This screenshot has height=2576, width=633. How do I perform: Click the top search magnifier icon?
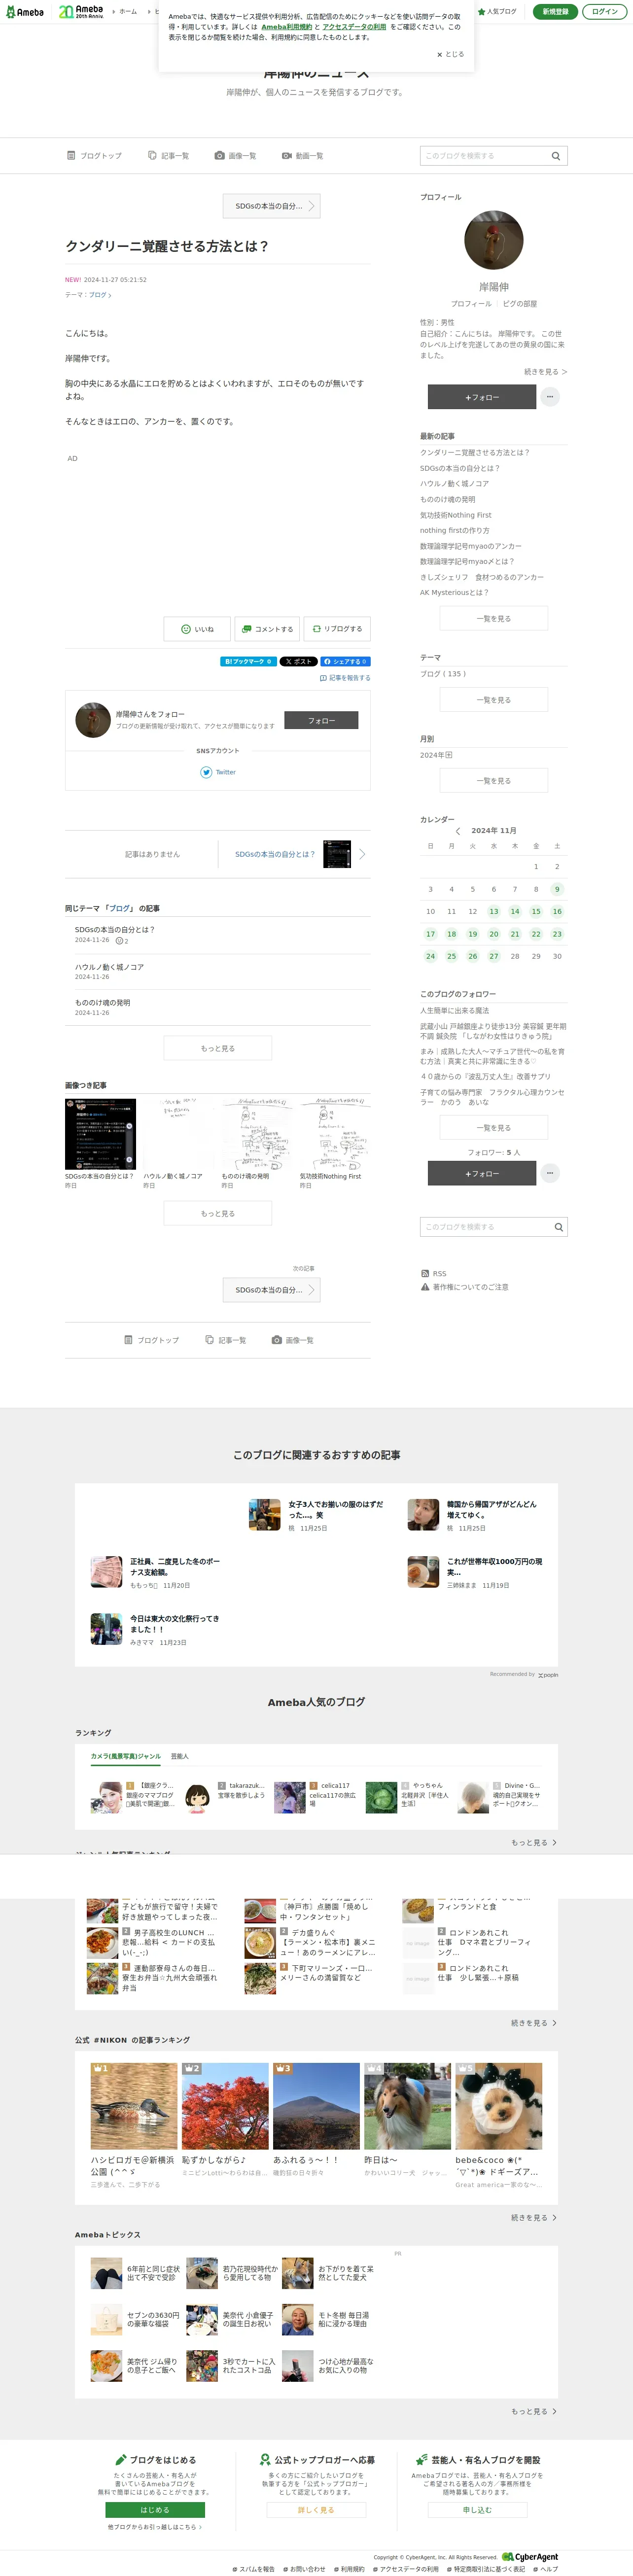click(x=556, y=156)
